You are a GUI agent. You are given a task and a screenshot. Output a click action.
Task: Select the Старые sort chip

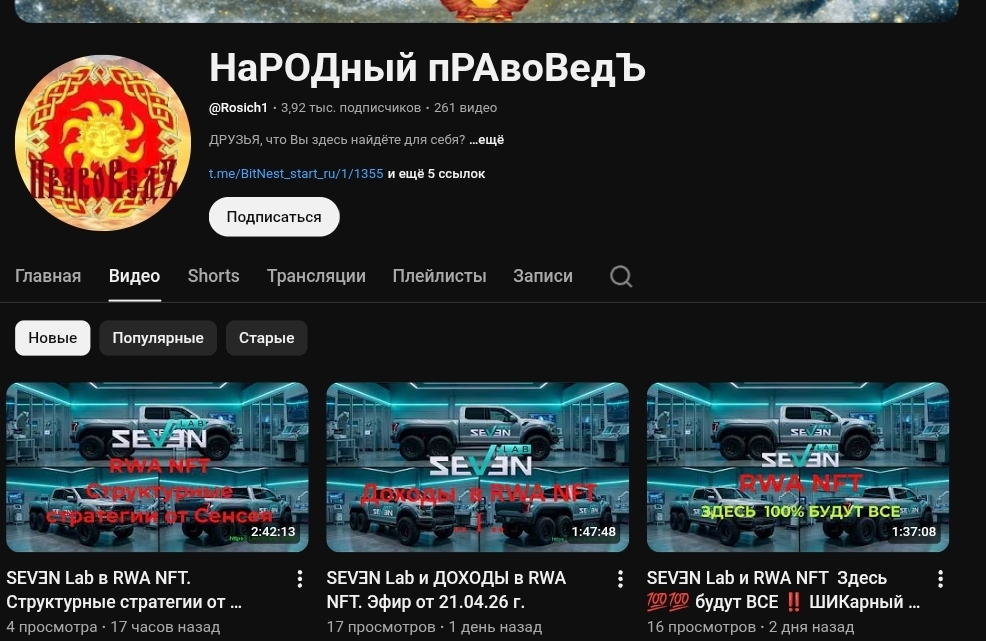tap(267, 338)
